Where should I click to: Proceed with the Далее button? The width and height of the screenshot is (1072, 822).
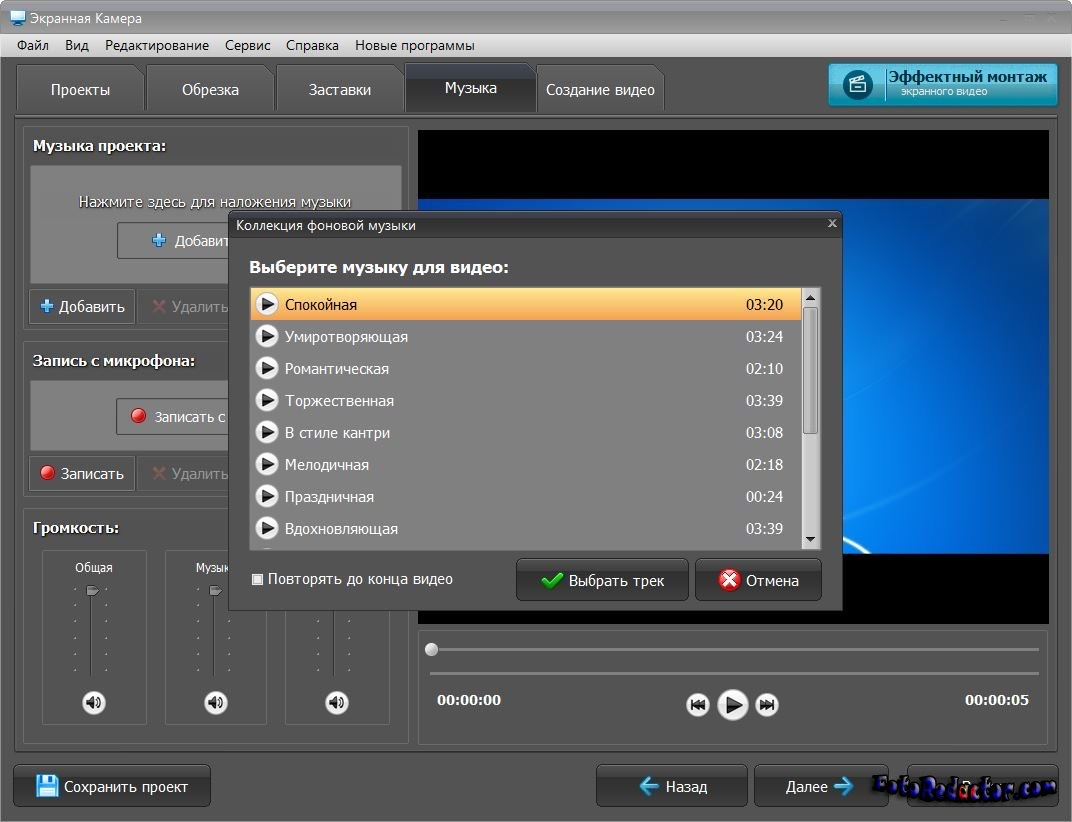tap(820, 786)
